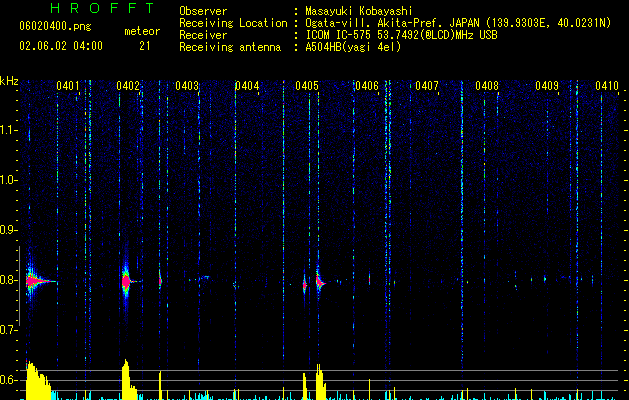Click the 0402 time marker
The image size is (629, 400).
point(128,86)
